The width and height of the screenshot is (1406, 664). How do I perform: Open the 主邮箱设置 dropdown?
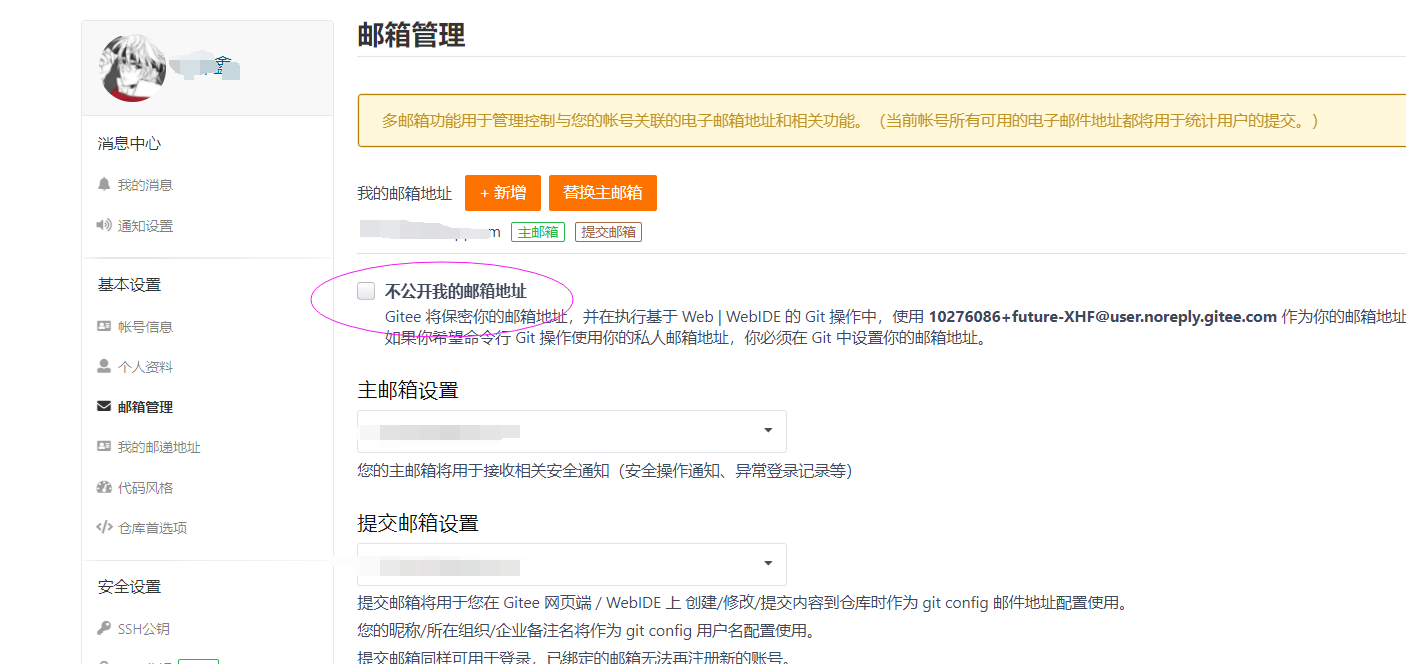[x=571, y=430]
